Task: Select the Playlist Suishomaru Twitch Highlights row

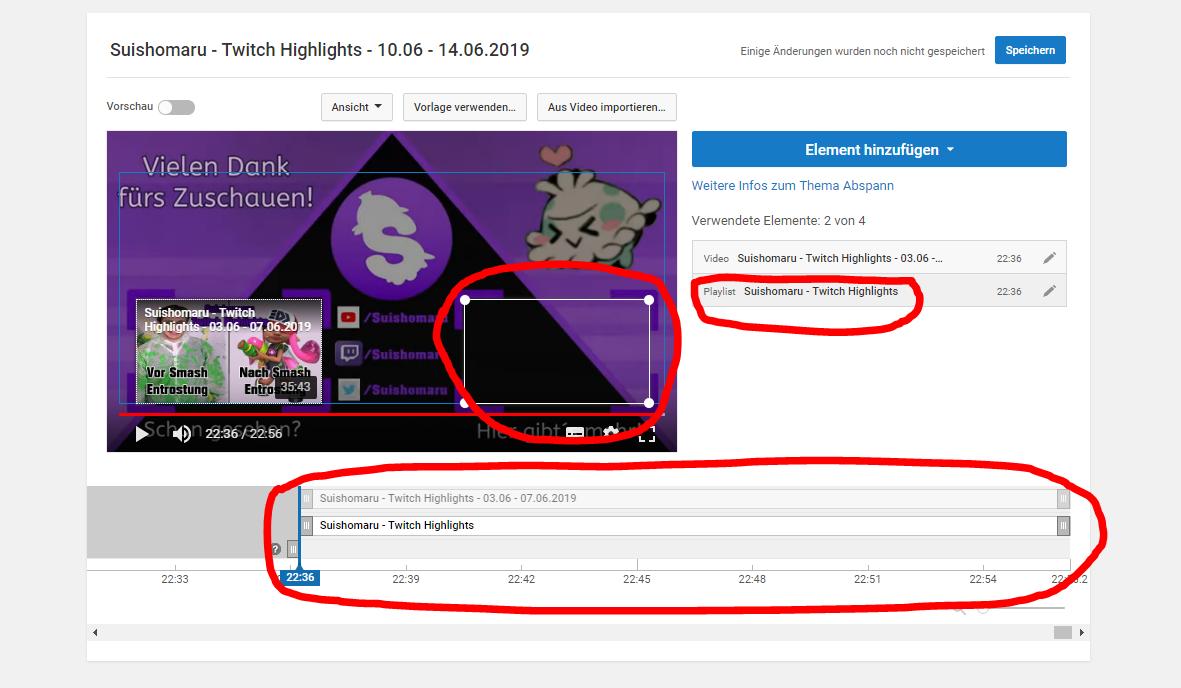Action: point(879,291)
